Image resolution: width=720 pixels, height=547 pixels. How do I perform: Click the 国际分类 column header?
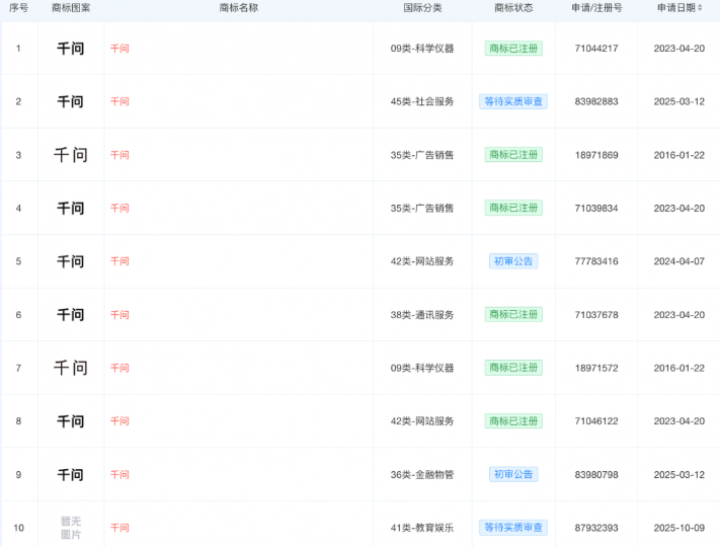click(x=421, y=8)
